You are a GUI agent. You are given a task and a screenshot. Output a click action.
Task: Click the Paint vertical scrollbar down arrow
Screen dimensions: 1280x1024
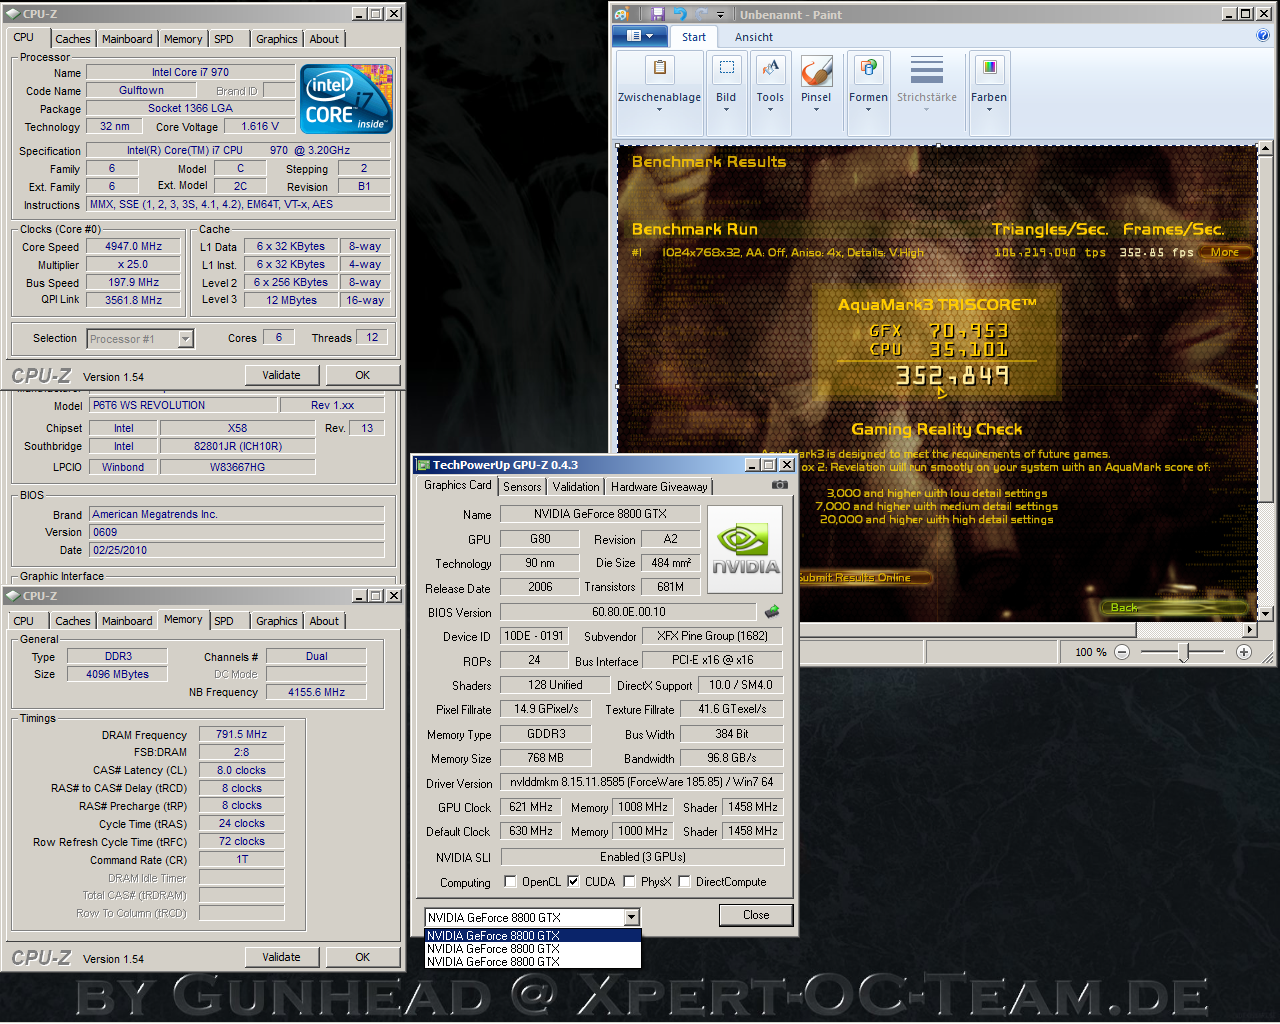tap(1266, 613)
